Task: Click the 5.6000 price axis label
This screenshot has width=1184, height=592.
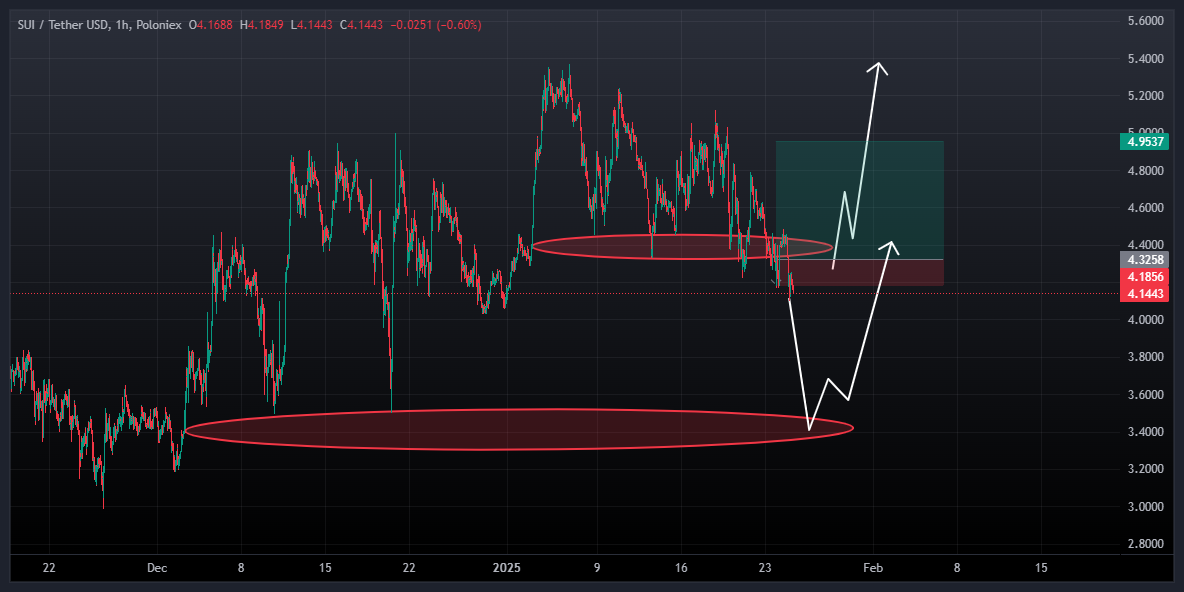Action: click(x=1147, y=21)
